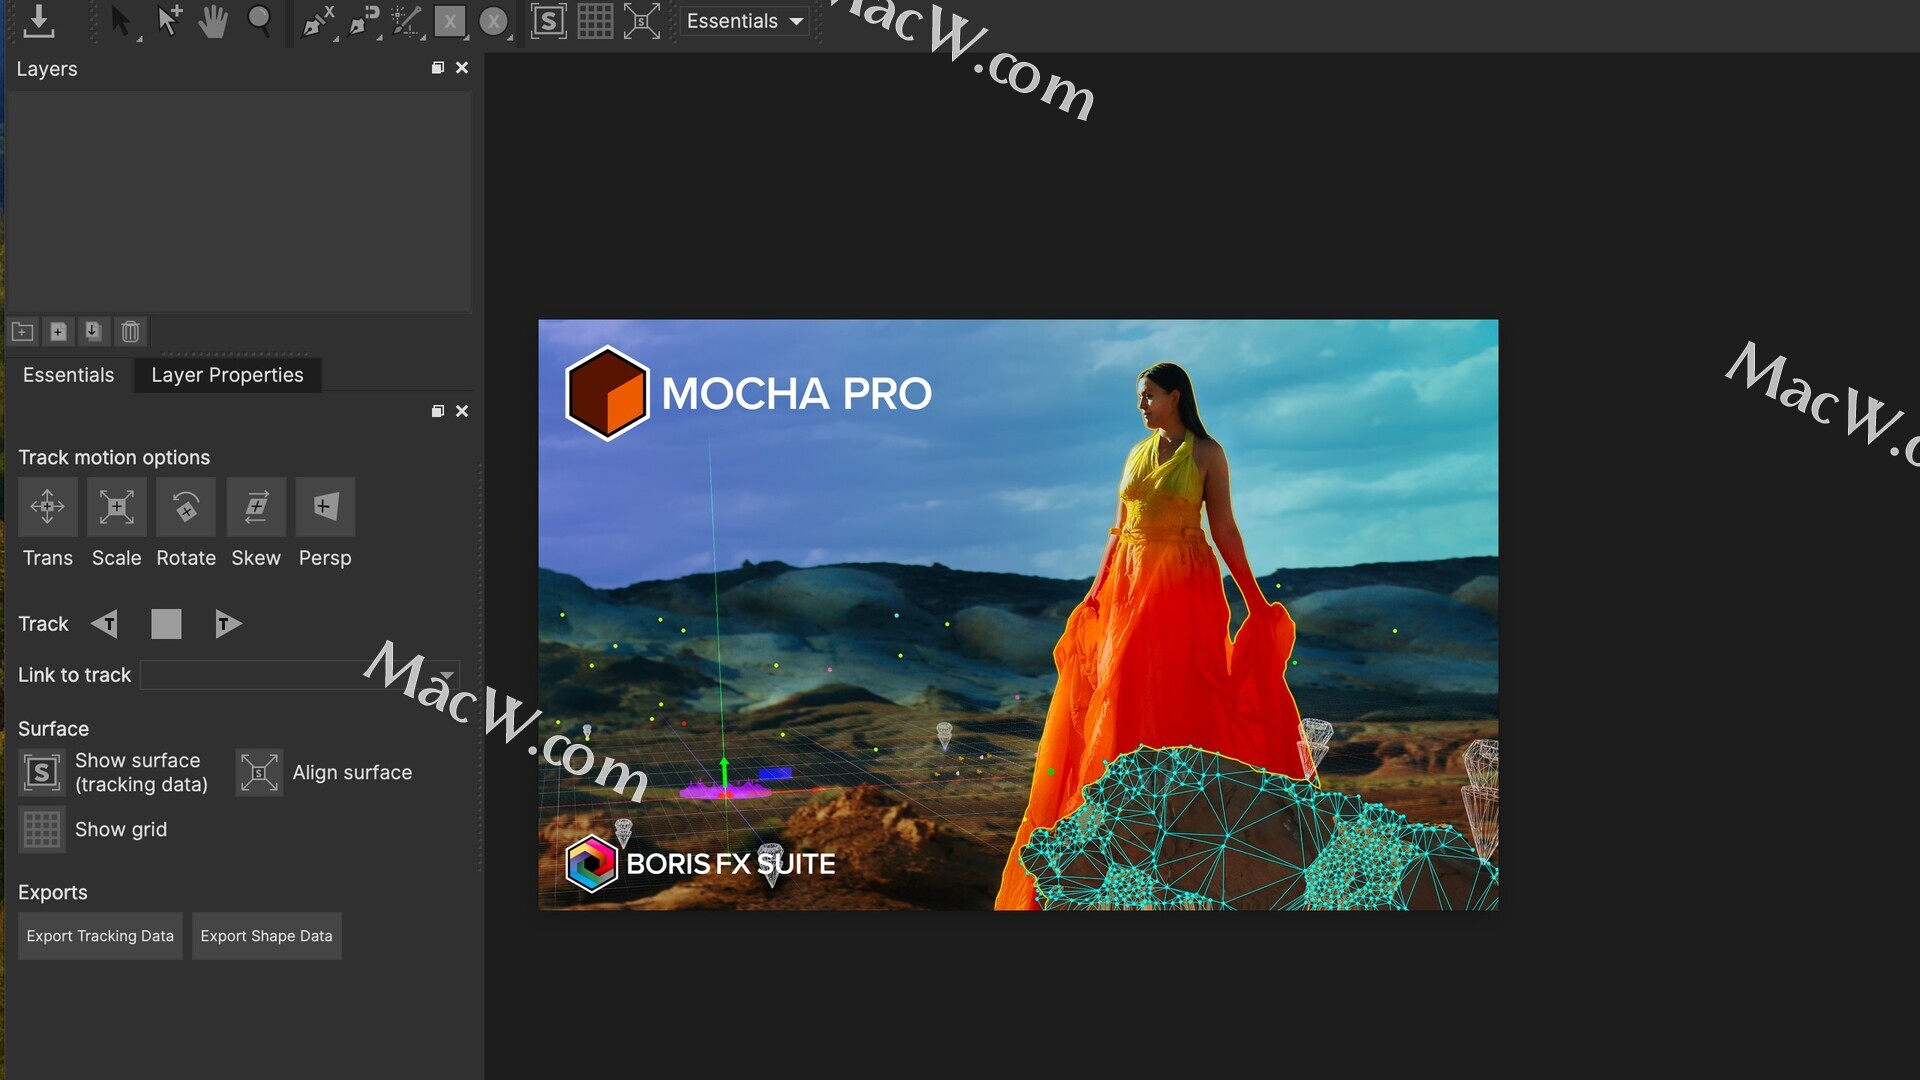Open the Link to track dropdown
Screen dimensions: 1920x1080
(300, 675)
